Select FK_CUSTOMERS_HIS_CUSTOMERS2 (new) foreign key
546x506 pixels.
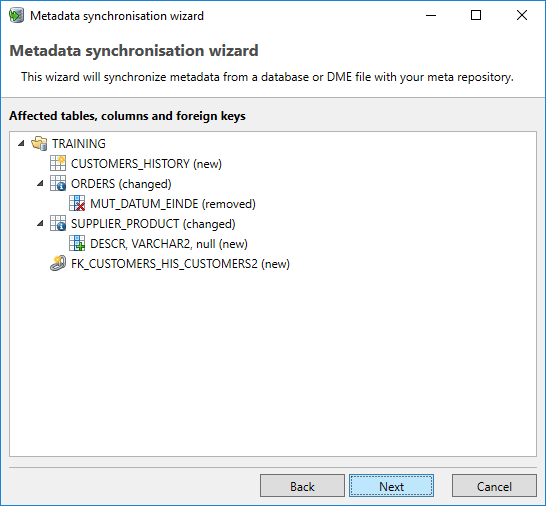click(180, 264)
